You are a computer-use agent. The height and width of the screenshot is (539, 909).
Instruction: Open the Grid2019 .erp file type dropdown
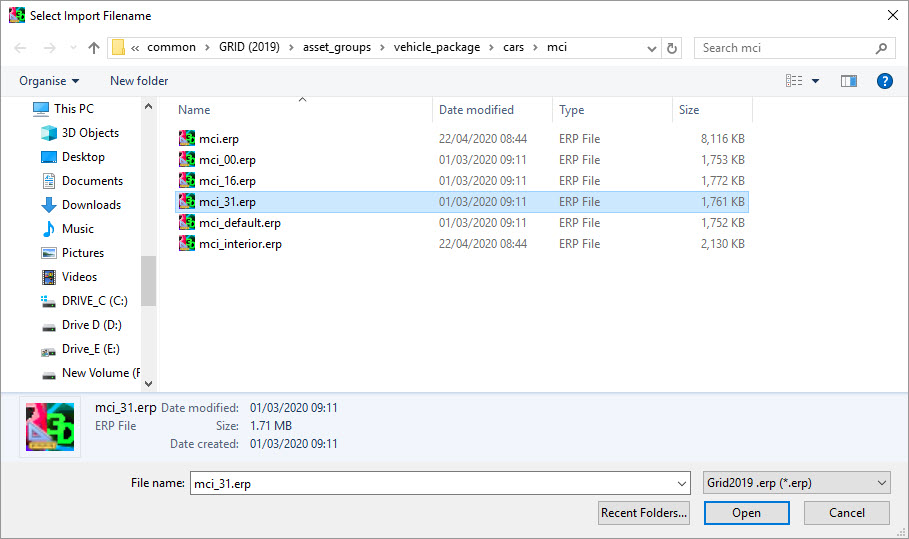click(797, 483)
